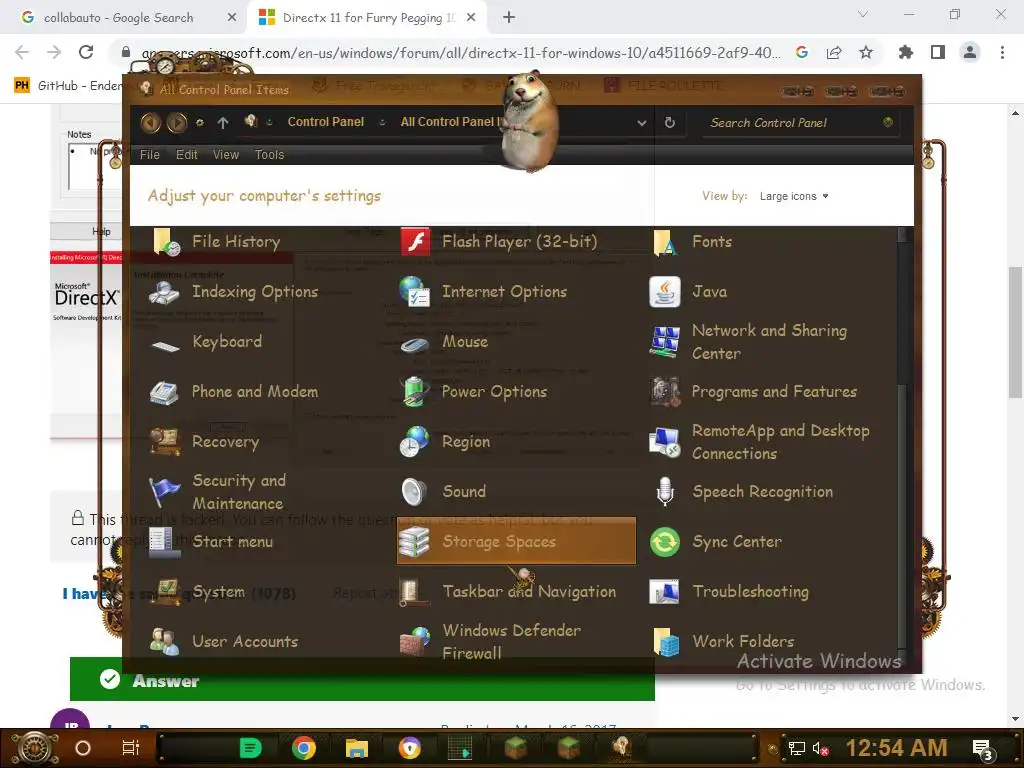The height and width of the screenshot is (768, 1024).
Task: Open File Explorer from the taskbar
Action: [357, 748]
